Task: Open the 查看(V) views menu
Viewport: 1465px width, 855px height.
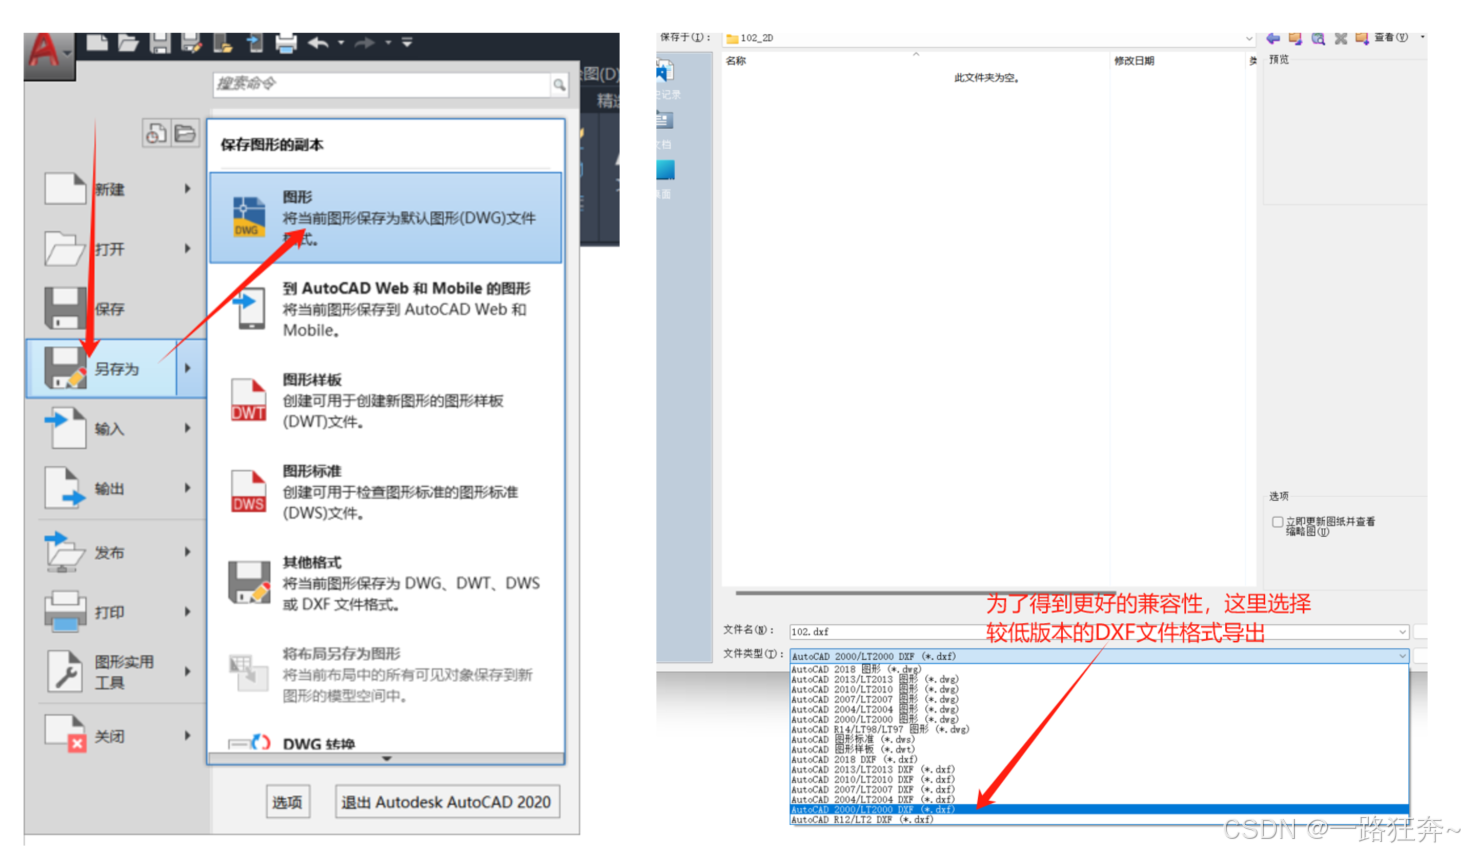Action: pos(1391,38)
